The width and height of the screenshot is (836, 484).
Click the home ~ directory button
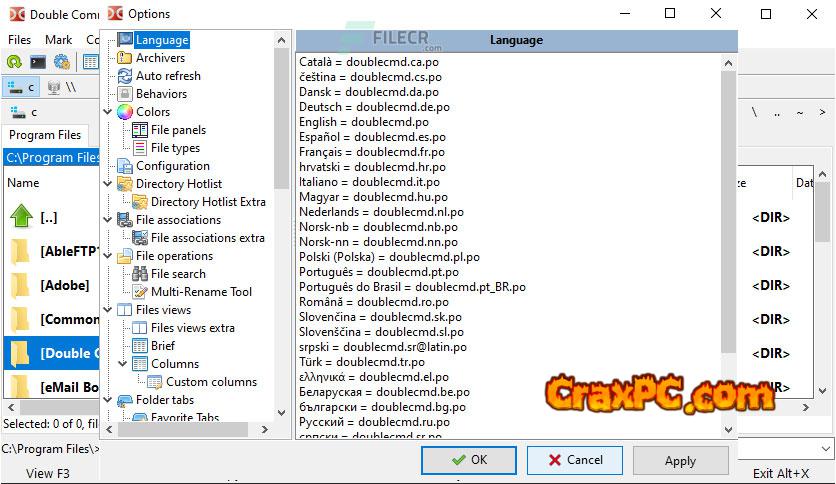click(800, 112)
